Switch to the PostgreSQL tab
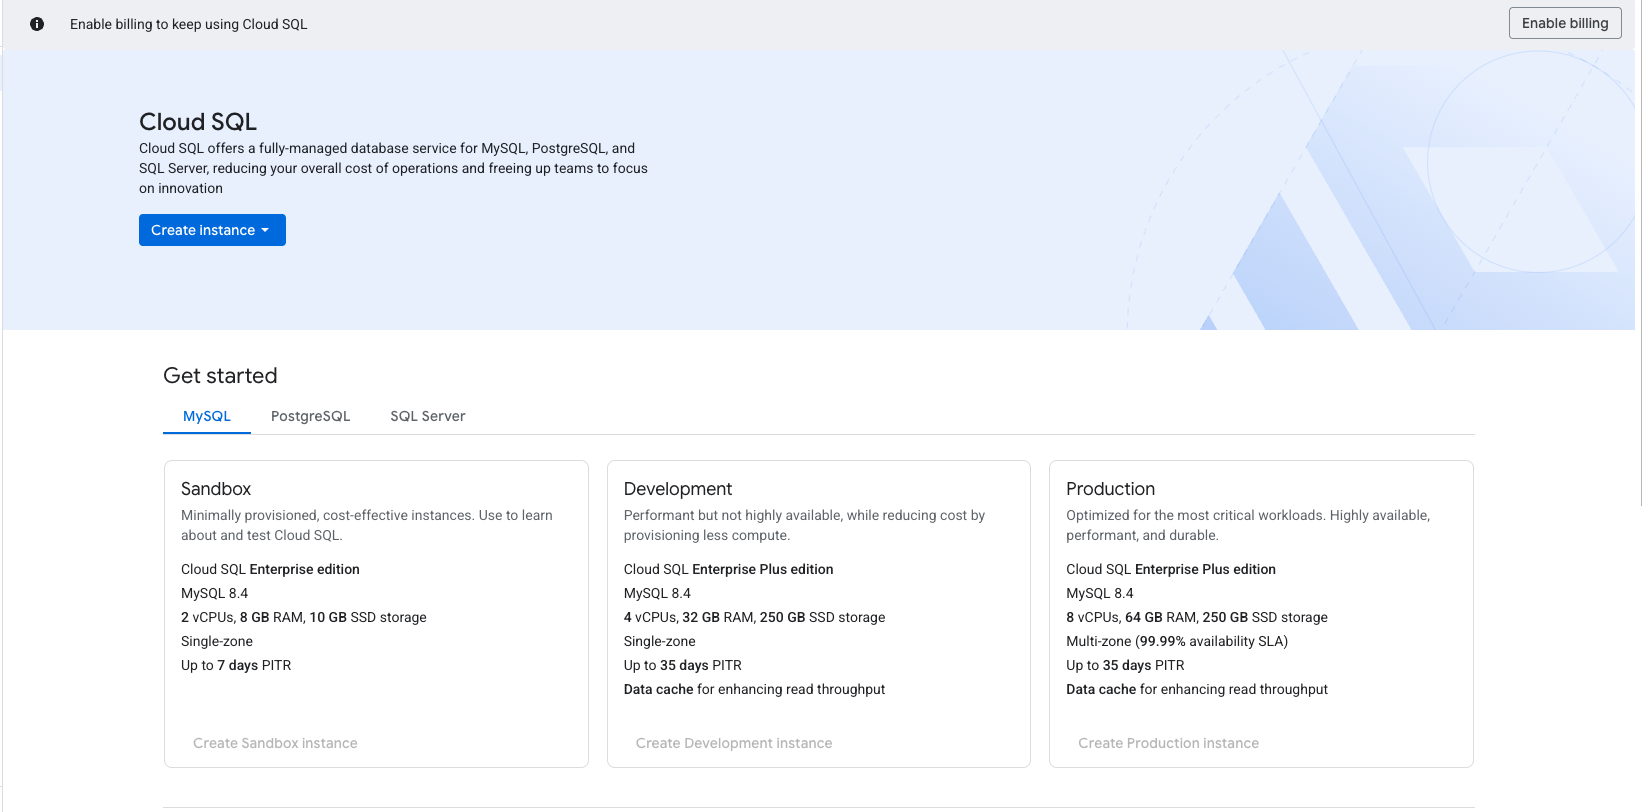Image resolution: width=1642 pixels, height=812 pixels. pos(310,416)
